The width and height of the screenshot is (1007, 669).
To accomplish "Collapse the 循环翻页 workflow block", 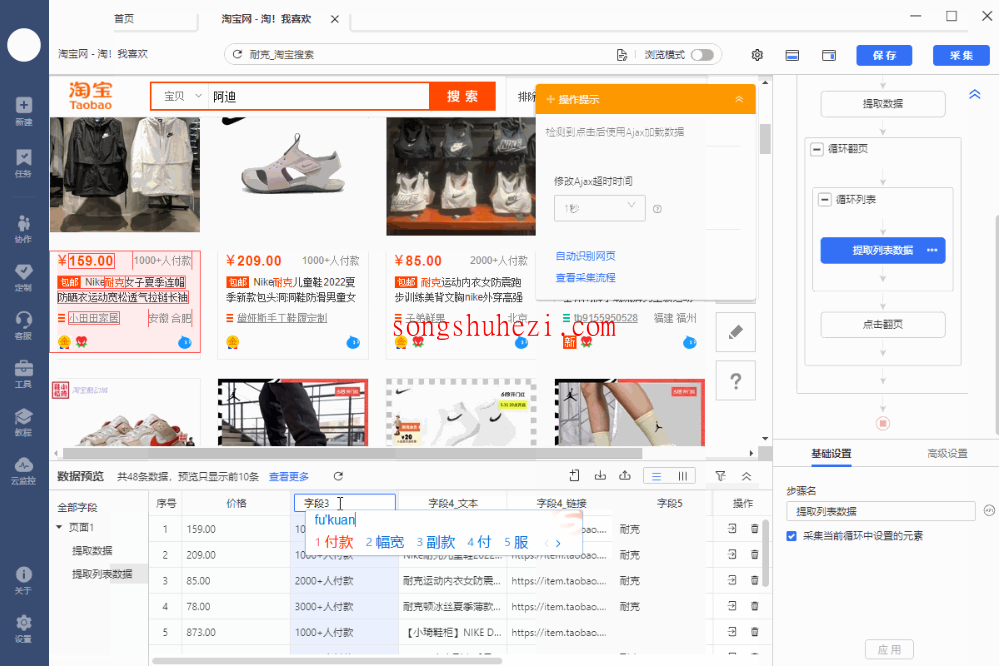I will click(817, 149).
